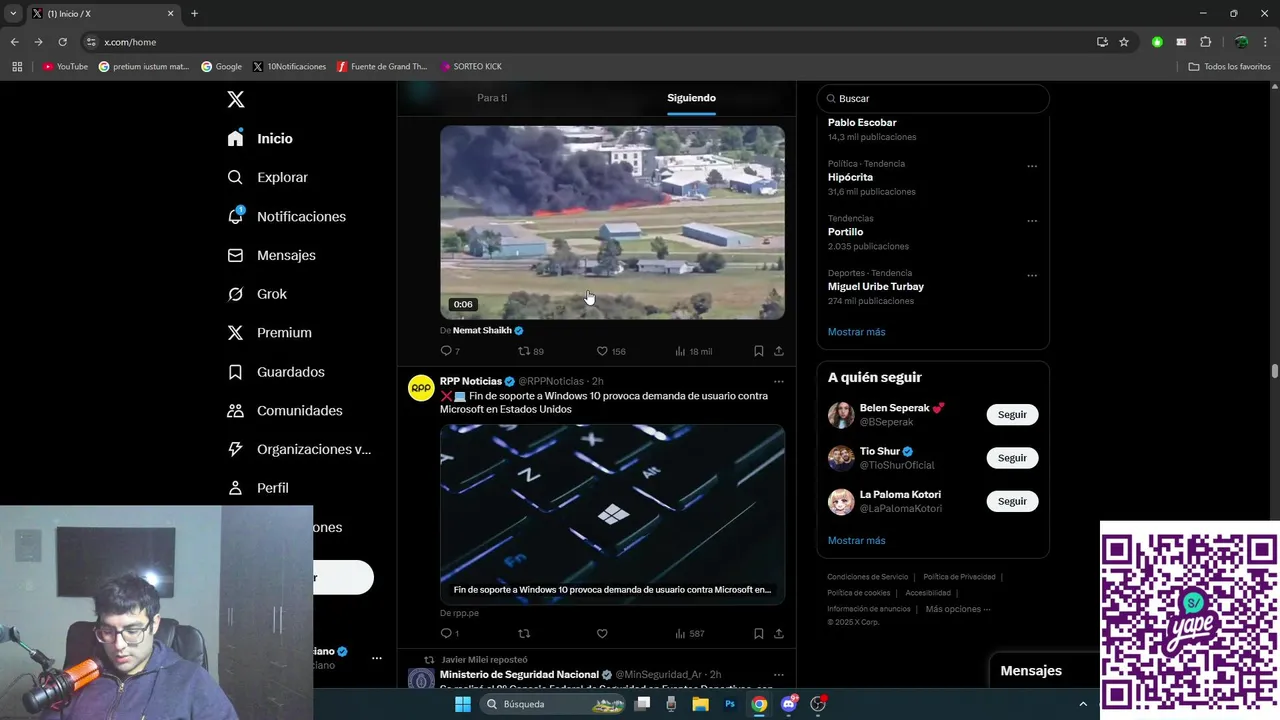
Task: View analytics of post with 587 views
Action: (690, 633)
